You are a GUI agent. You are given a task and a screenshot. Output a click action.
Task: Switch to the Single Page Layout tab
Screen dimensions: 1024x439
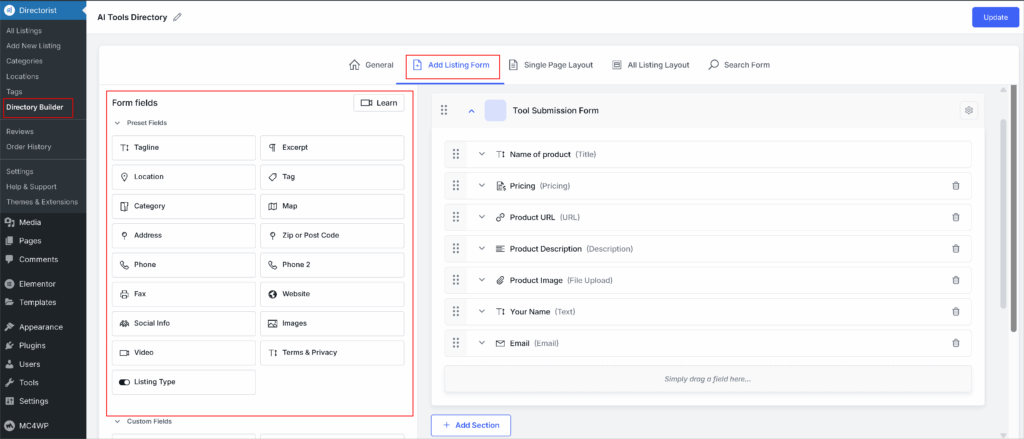[550, 65]
